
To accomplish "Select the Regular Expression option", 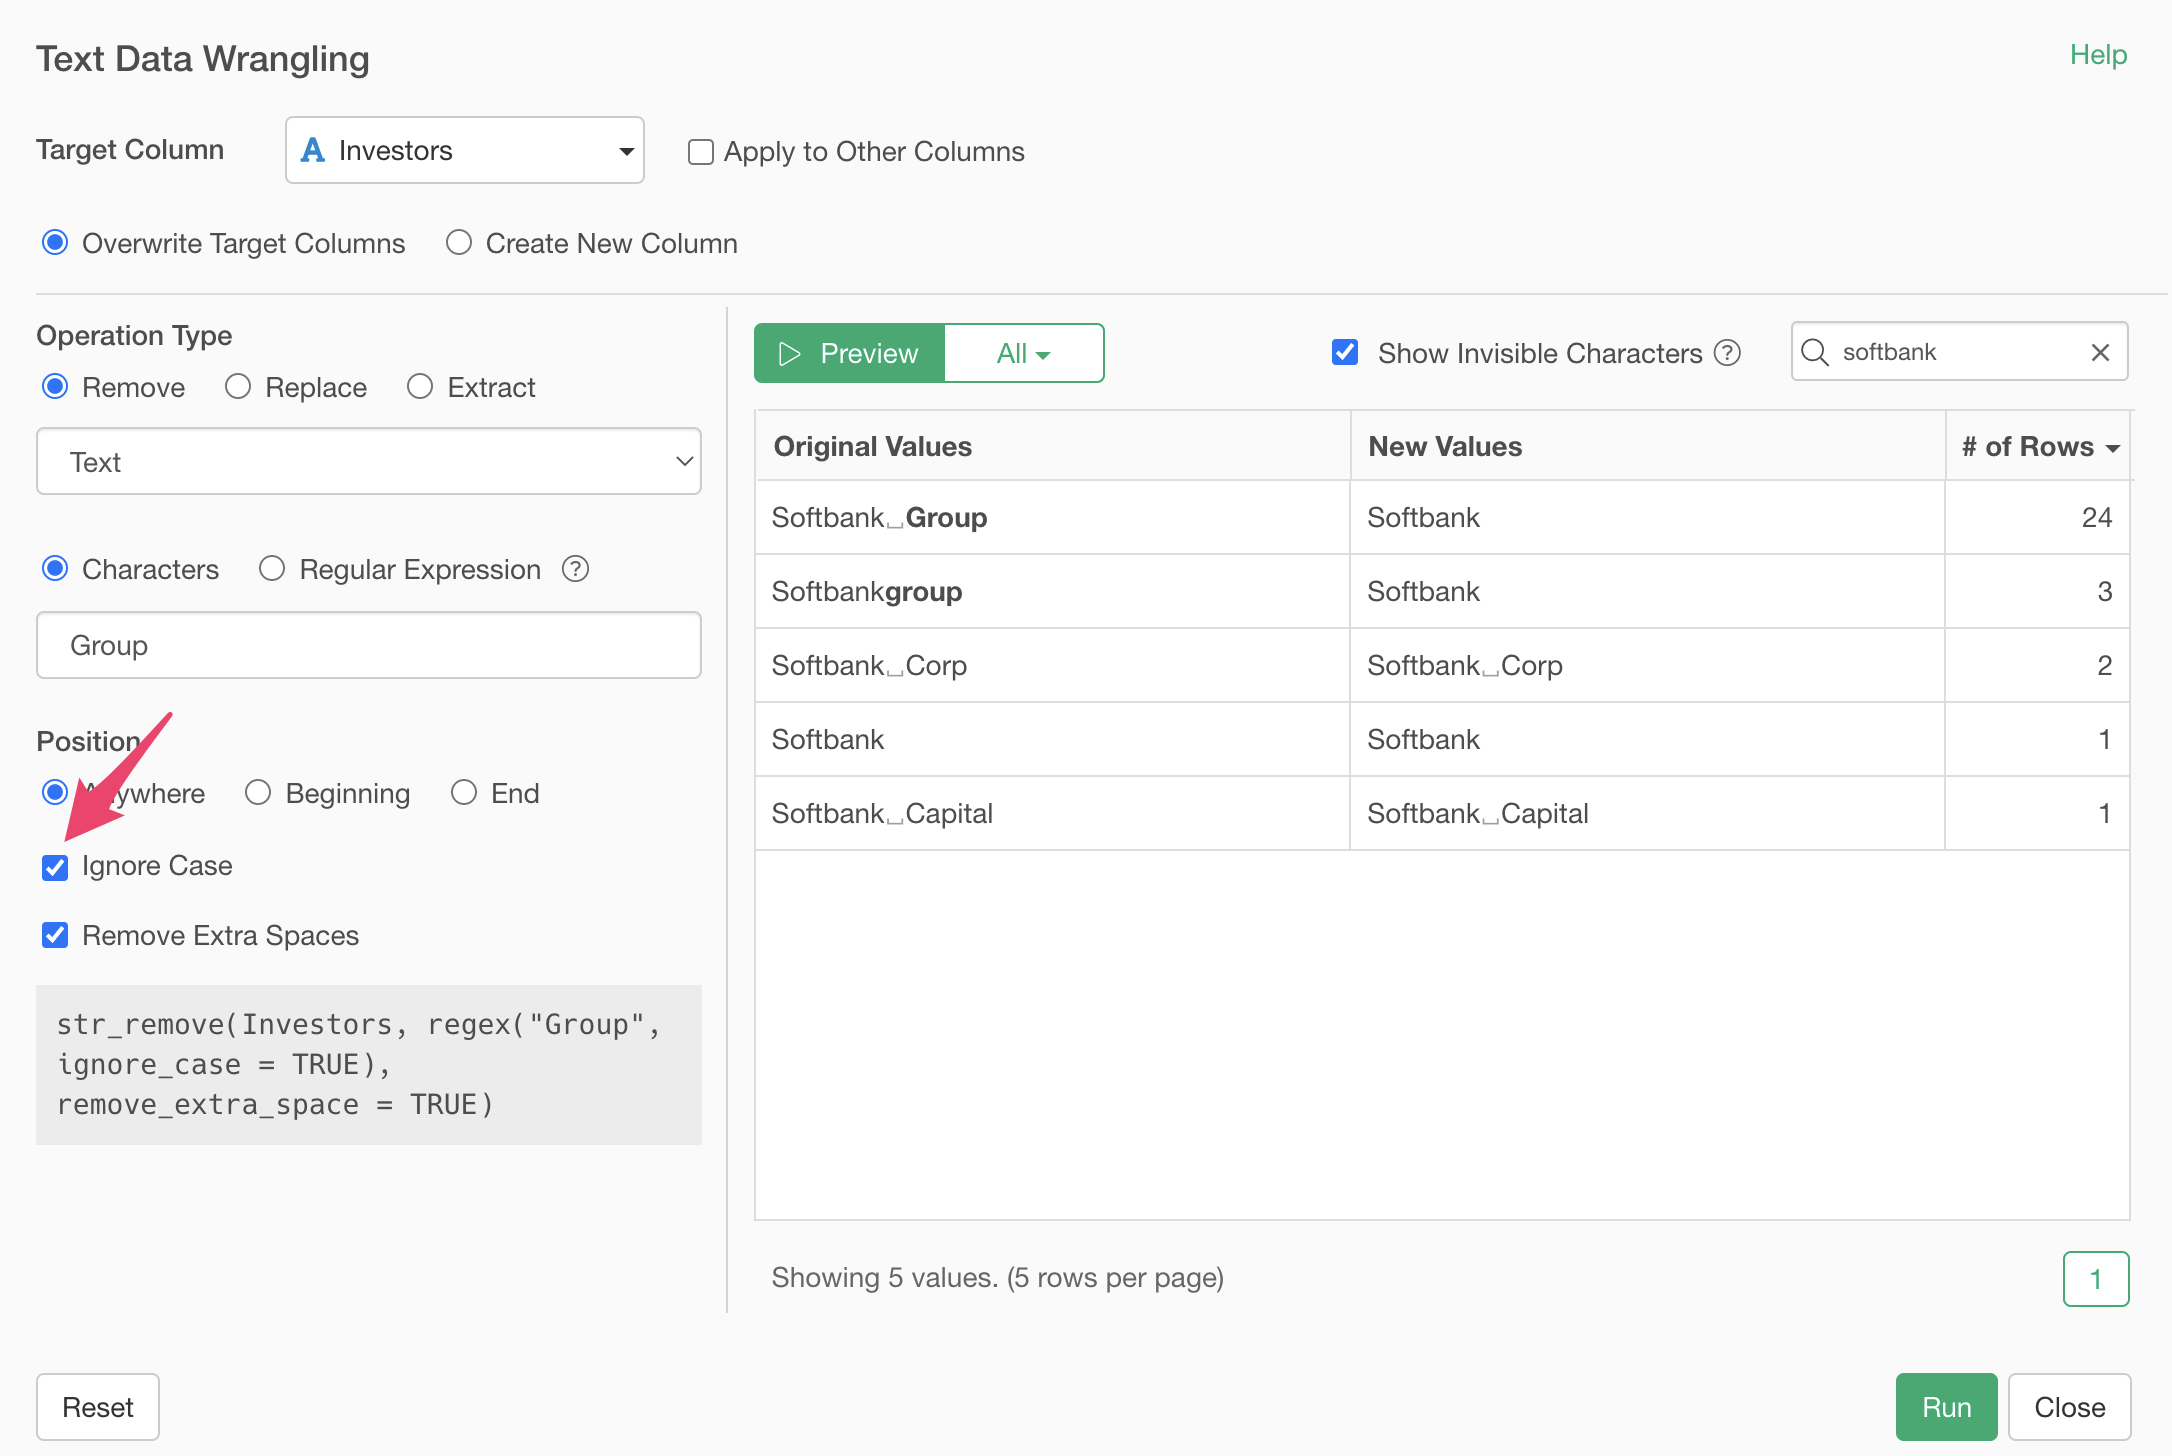I will [x=272, y=569].
